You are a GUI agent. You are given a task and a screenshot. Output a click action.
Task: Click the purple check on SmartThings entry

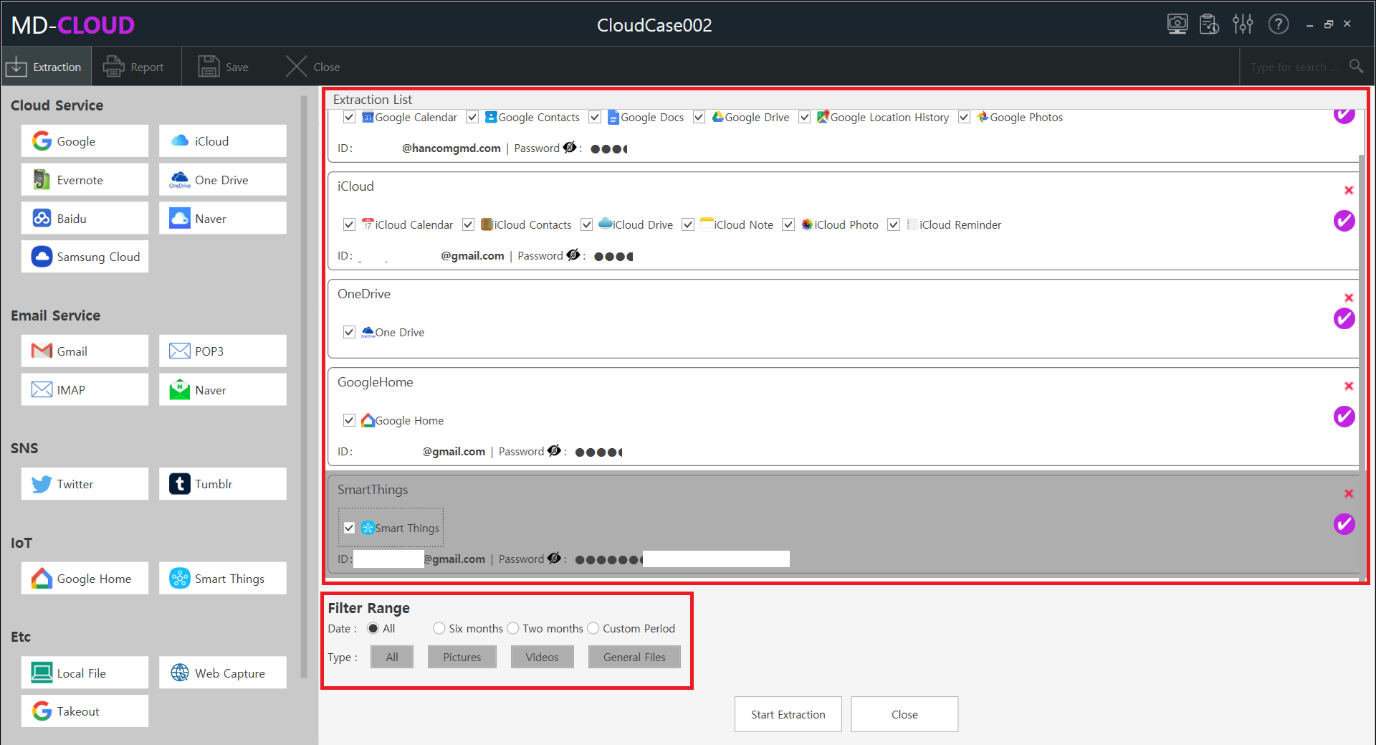pyautogui.click(x=1344, y=524)
